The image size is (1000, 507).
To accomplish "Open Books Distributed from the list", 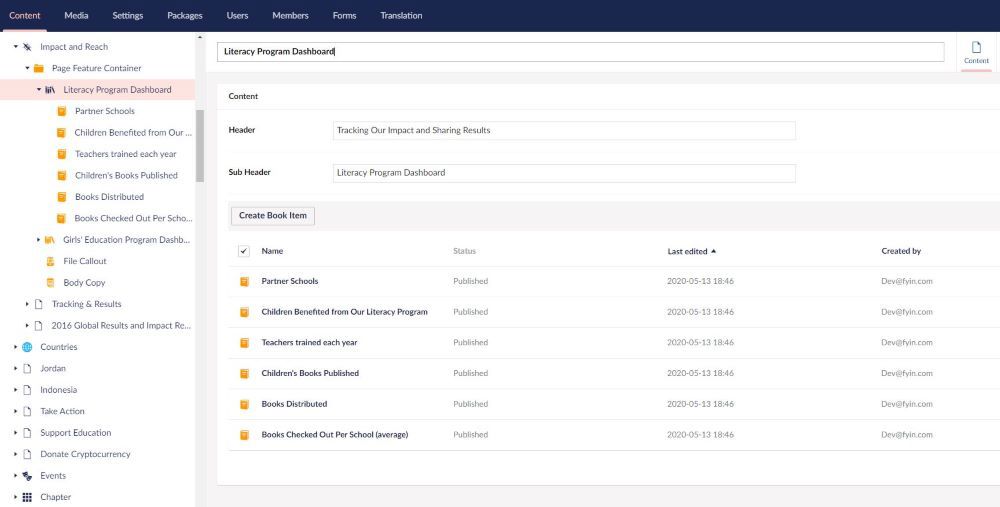I will coord(294,404).
